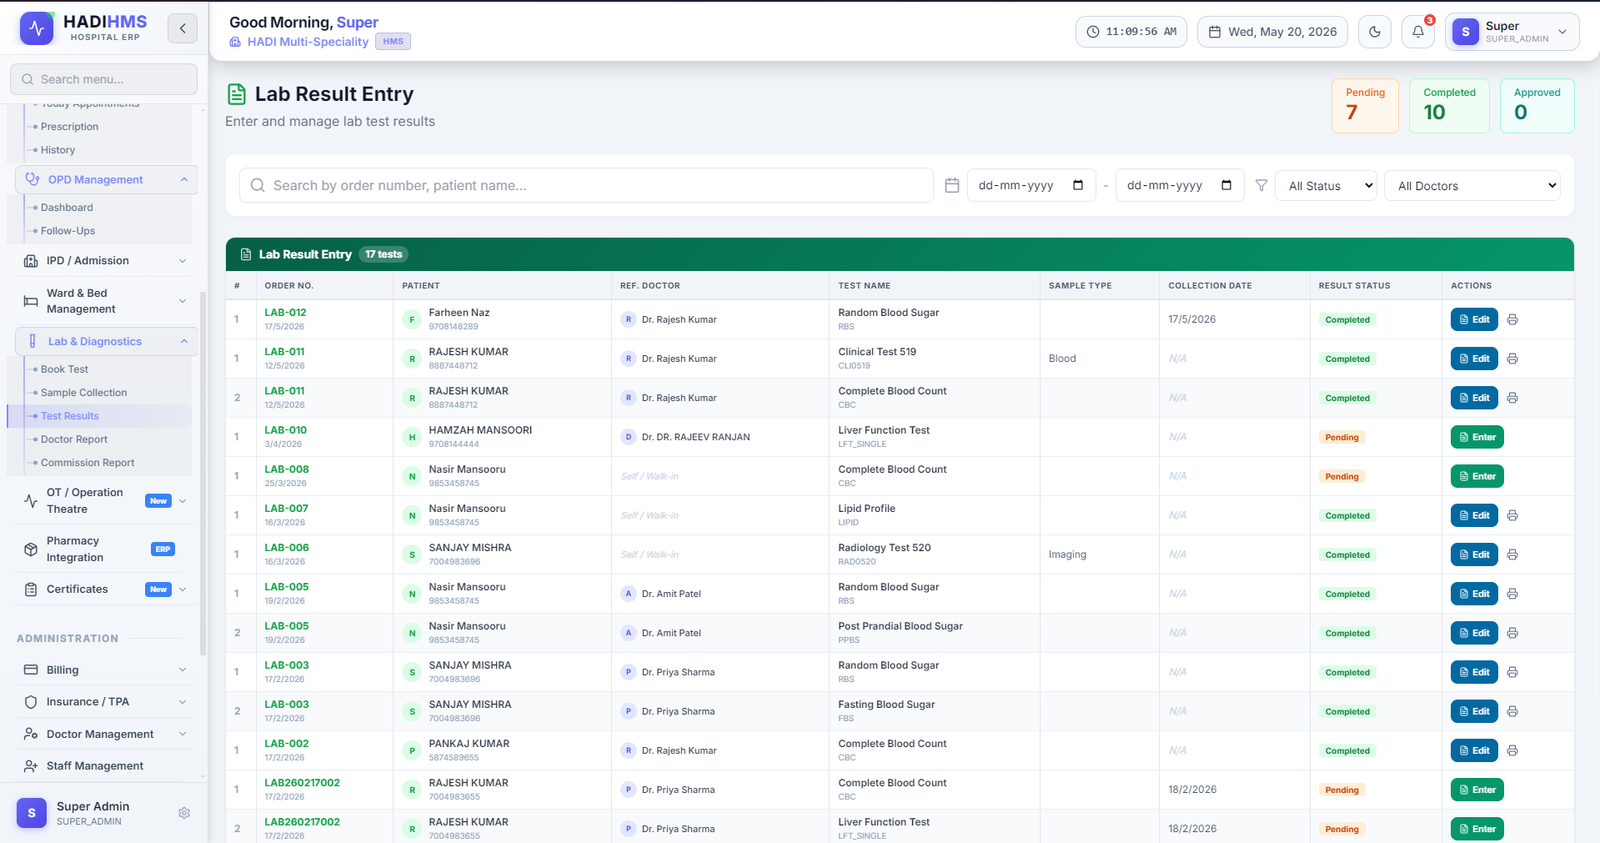Click the print icon for LAB-007
The width and height of the screenshot is (1600, 843).
(x=1512, y=516)
